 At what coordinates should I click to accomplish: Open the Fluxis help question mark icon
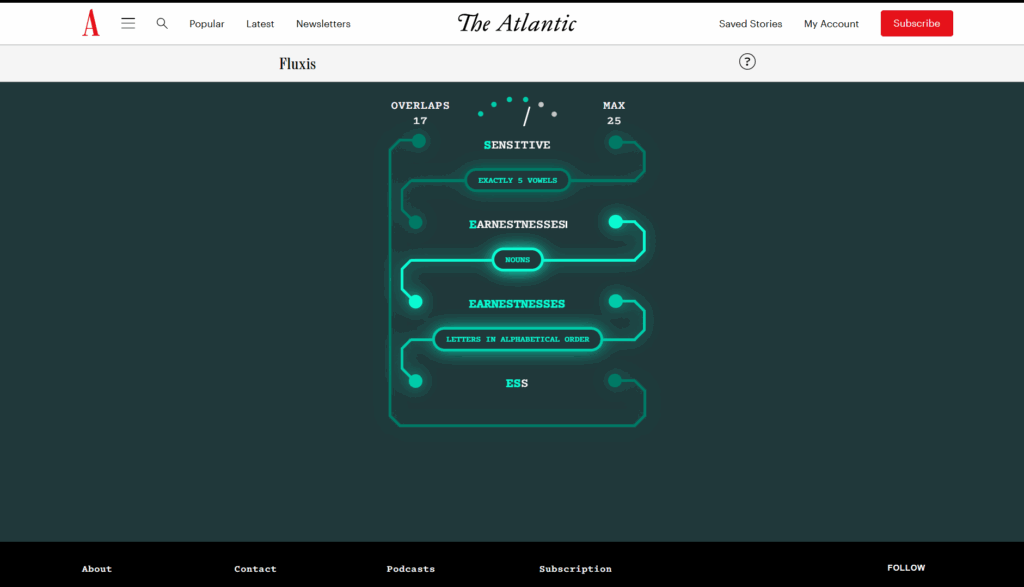[x=747, y=61]
